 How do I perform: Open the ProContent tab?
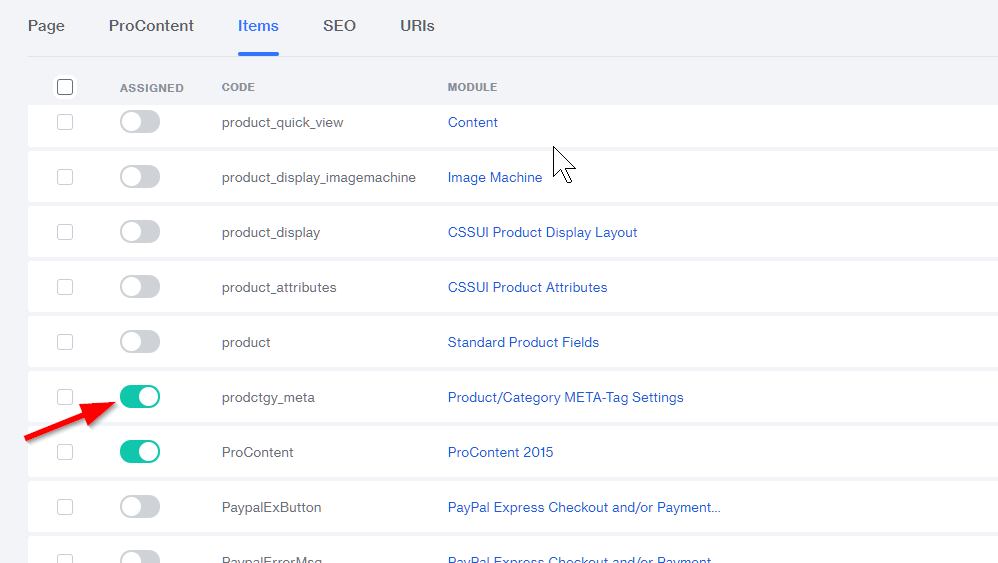[151, 26]
